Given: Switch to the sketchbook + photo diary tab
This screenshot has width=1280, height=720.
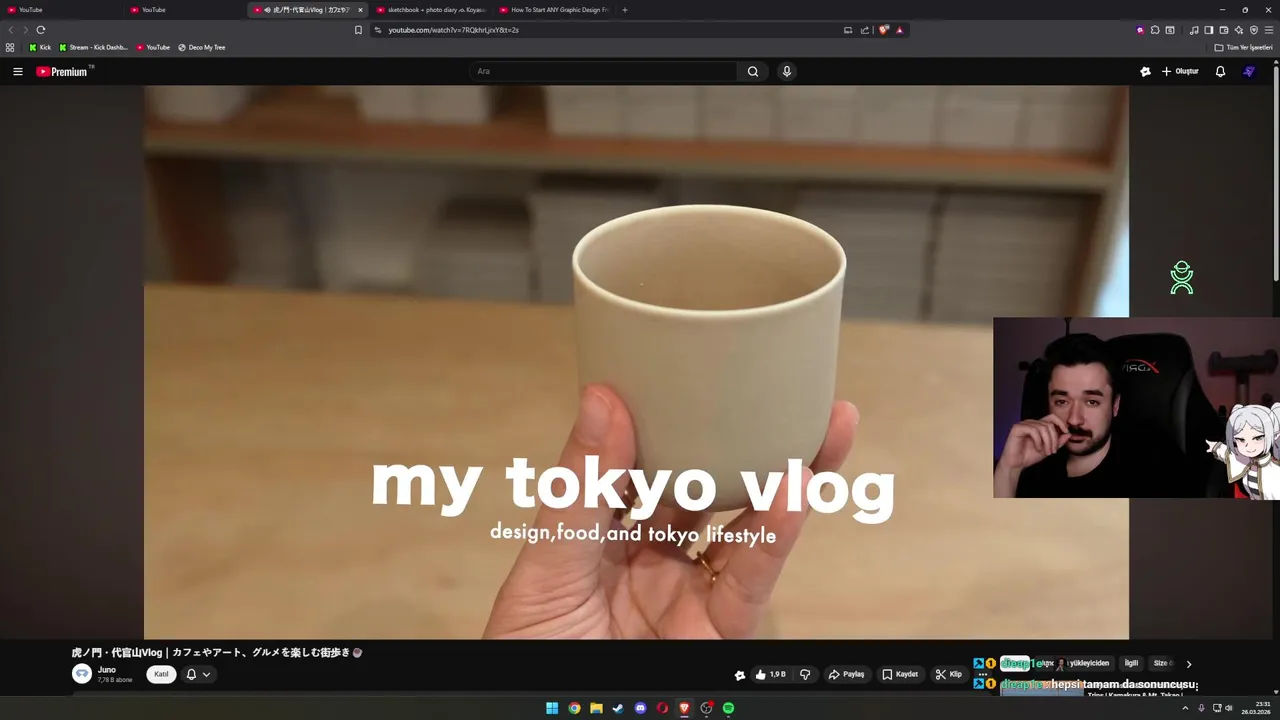Looking at the screenshot, I should pyautogui.click(x=430, y=10).
